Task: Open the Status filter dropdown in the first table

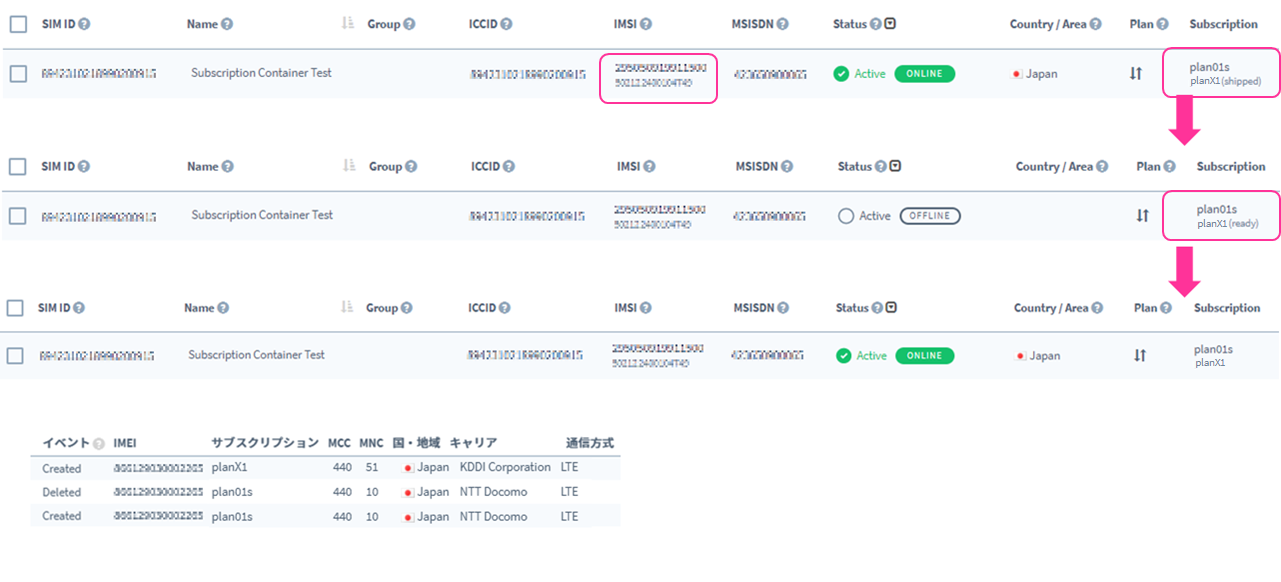Action: (890, 24)
